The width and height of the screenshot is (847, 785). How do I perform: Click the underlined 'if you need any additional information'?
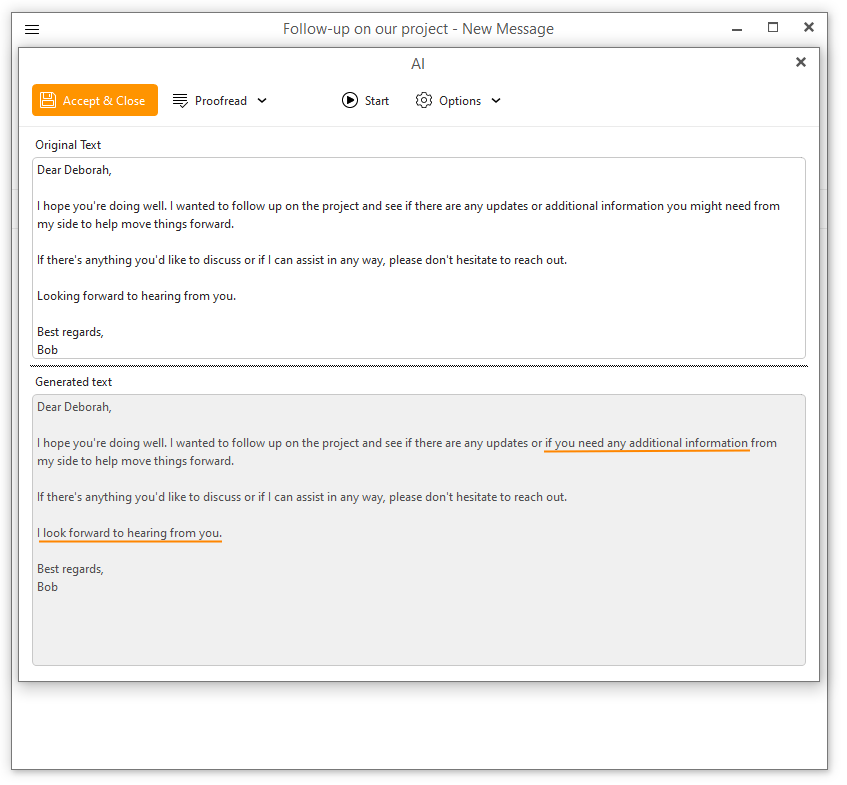647,444
